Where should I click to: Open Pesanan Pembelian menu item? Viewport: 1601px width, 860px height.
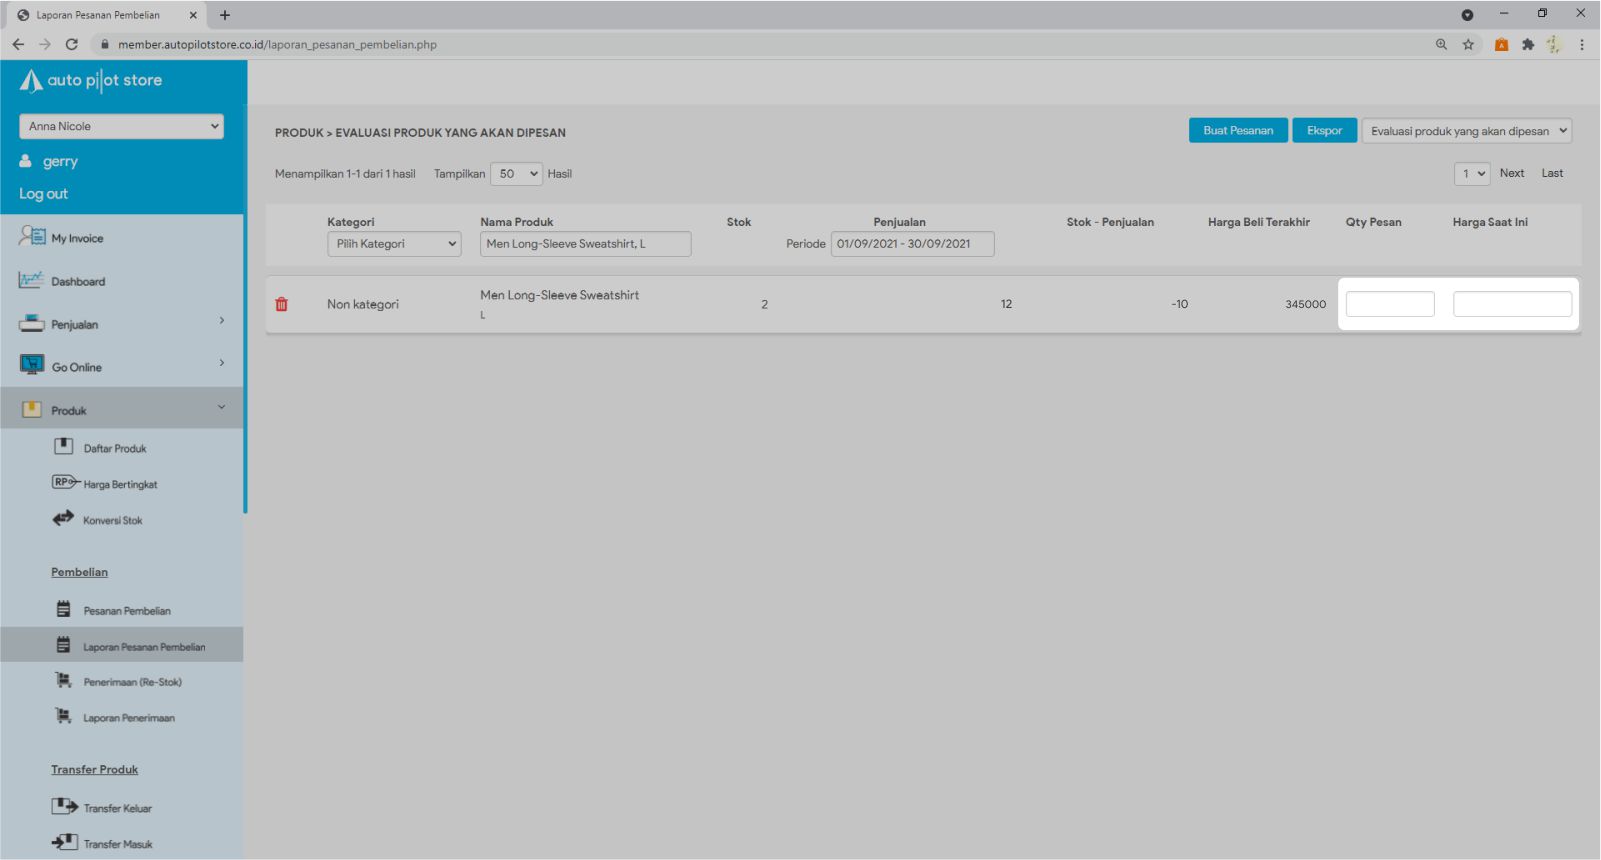click(126, 611)
